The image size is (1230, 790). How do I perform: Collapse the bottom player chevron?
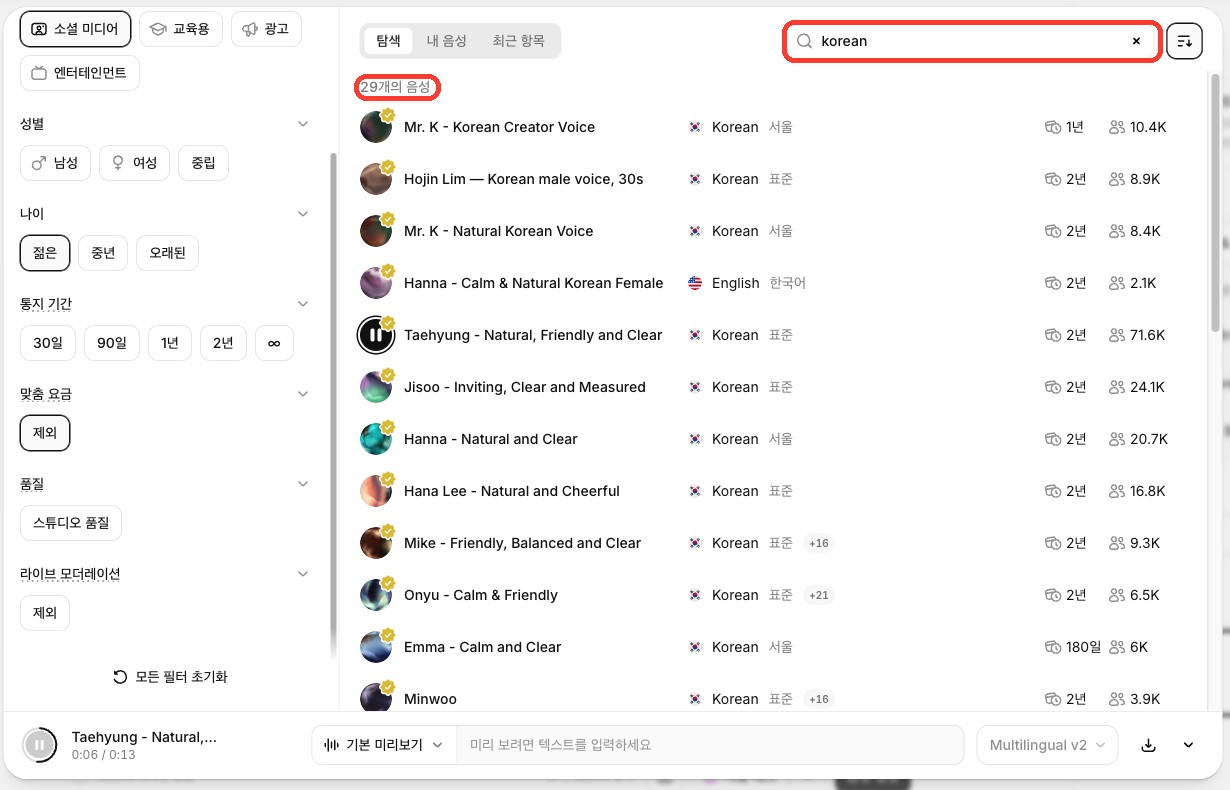coord(1189,745)
